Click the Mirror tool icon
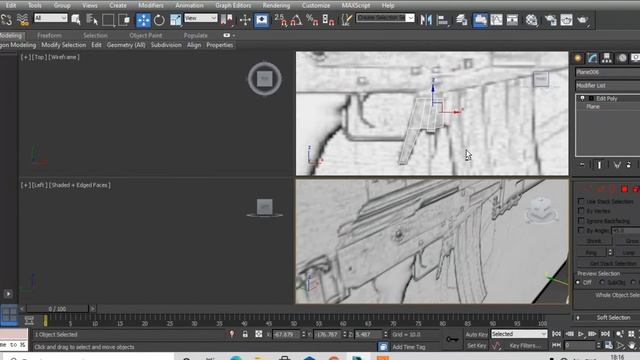640x360 pixels. coord(426,20)
